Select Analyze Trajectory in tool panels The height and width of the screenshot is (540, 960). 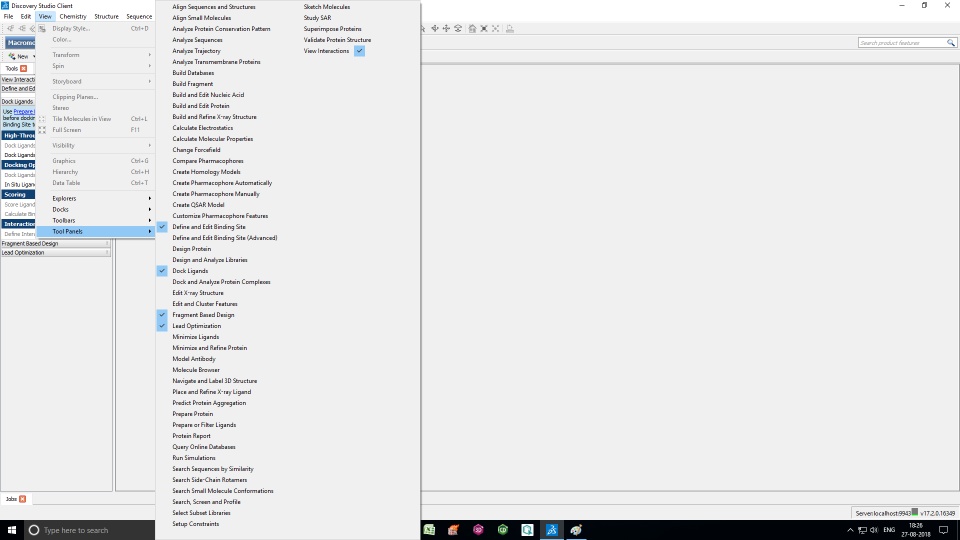pos(197,51)
